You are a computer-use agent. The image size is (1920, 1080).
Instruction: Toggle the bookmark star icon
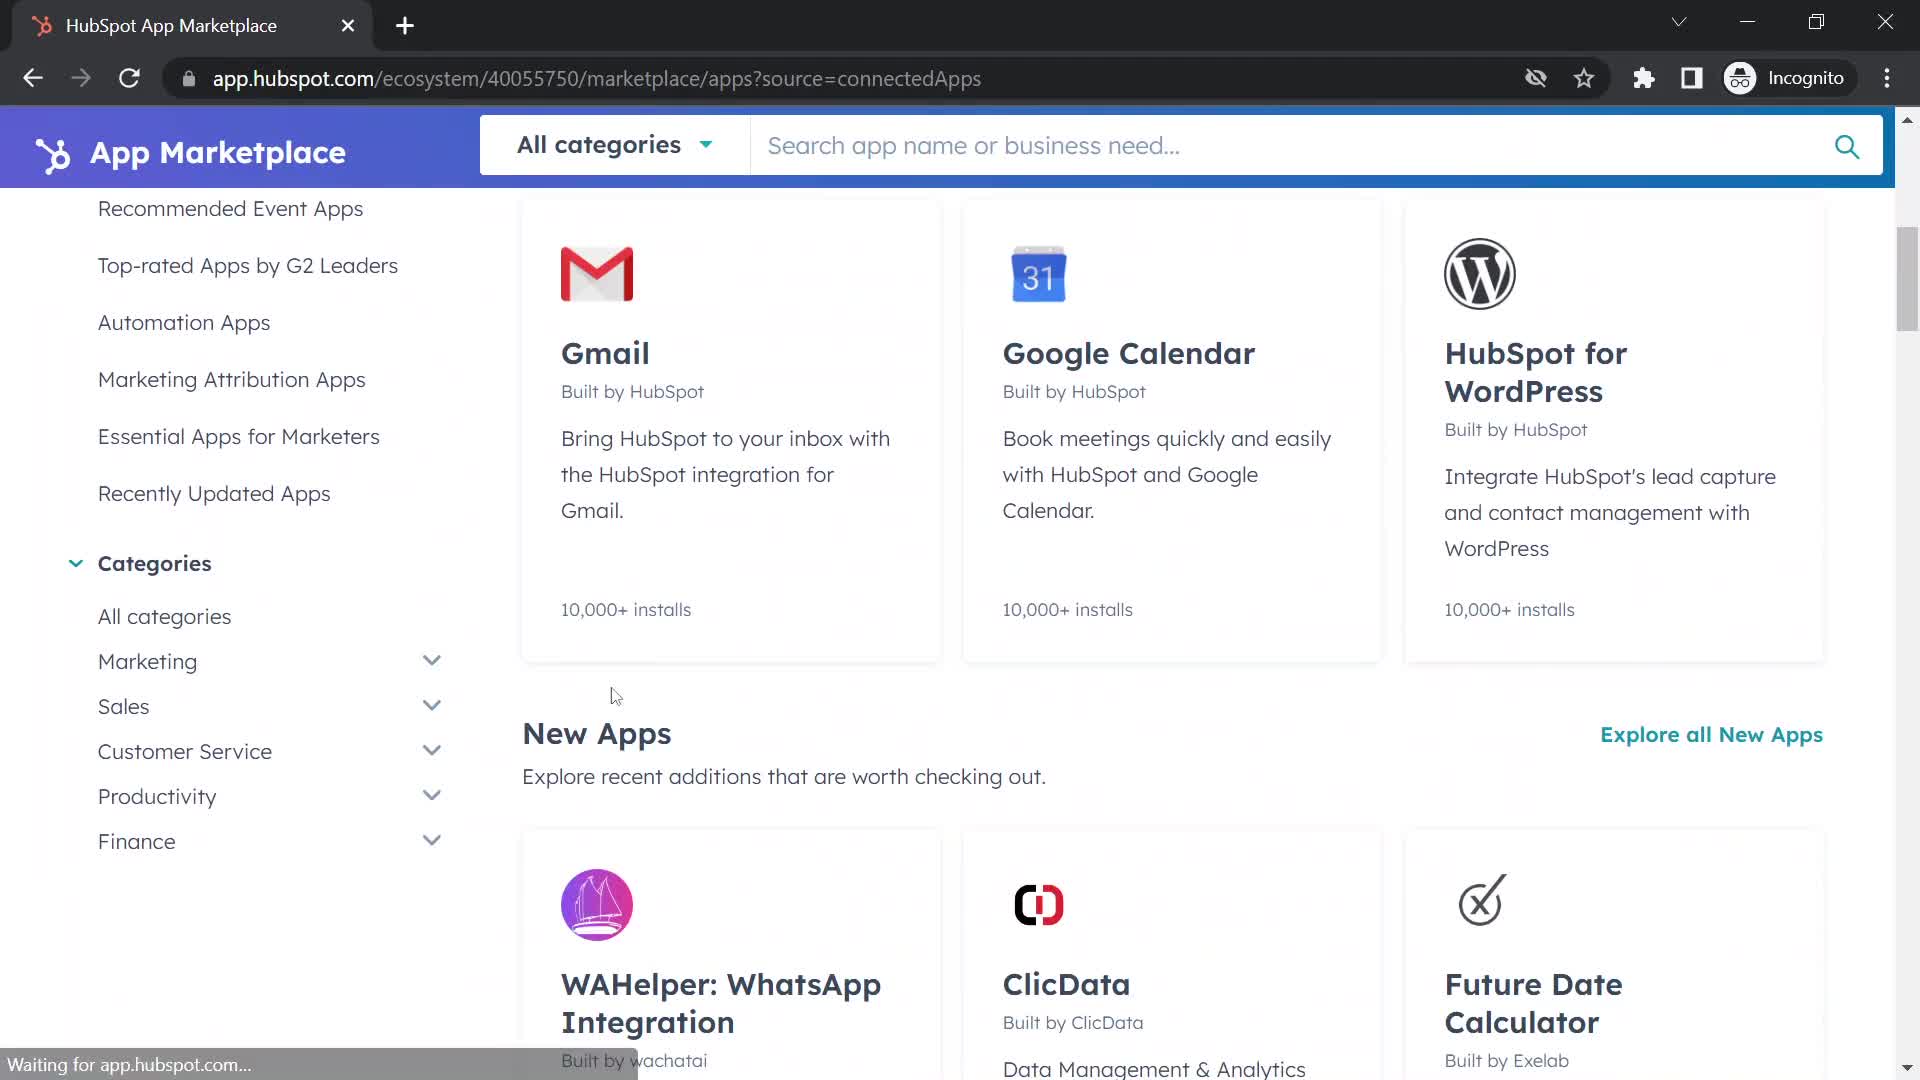point(1586,78)
